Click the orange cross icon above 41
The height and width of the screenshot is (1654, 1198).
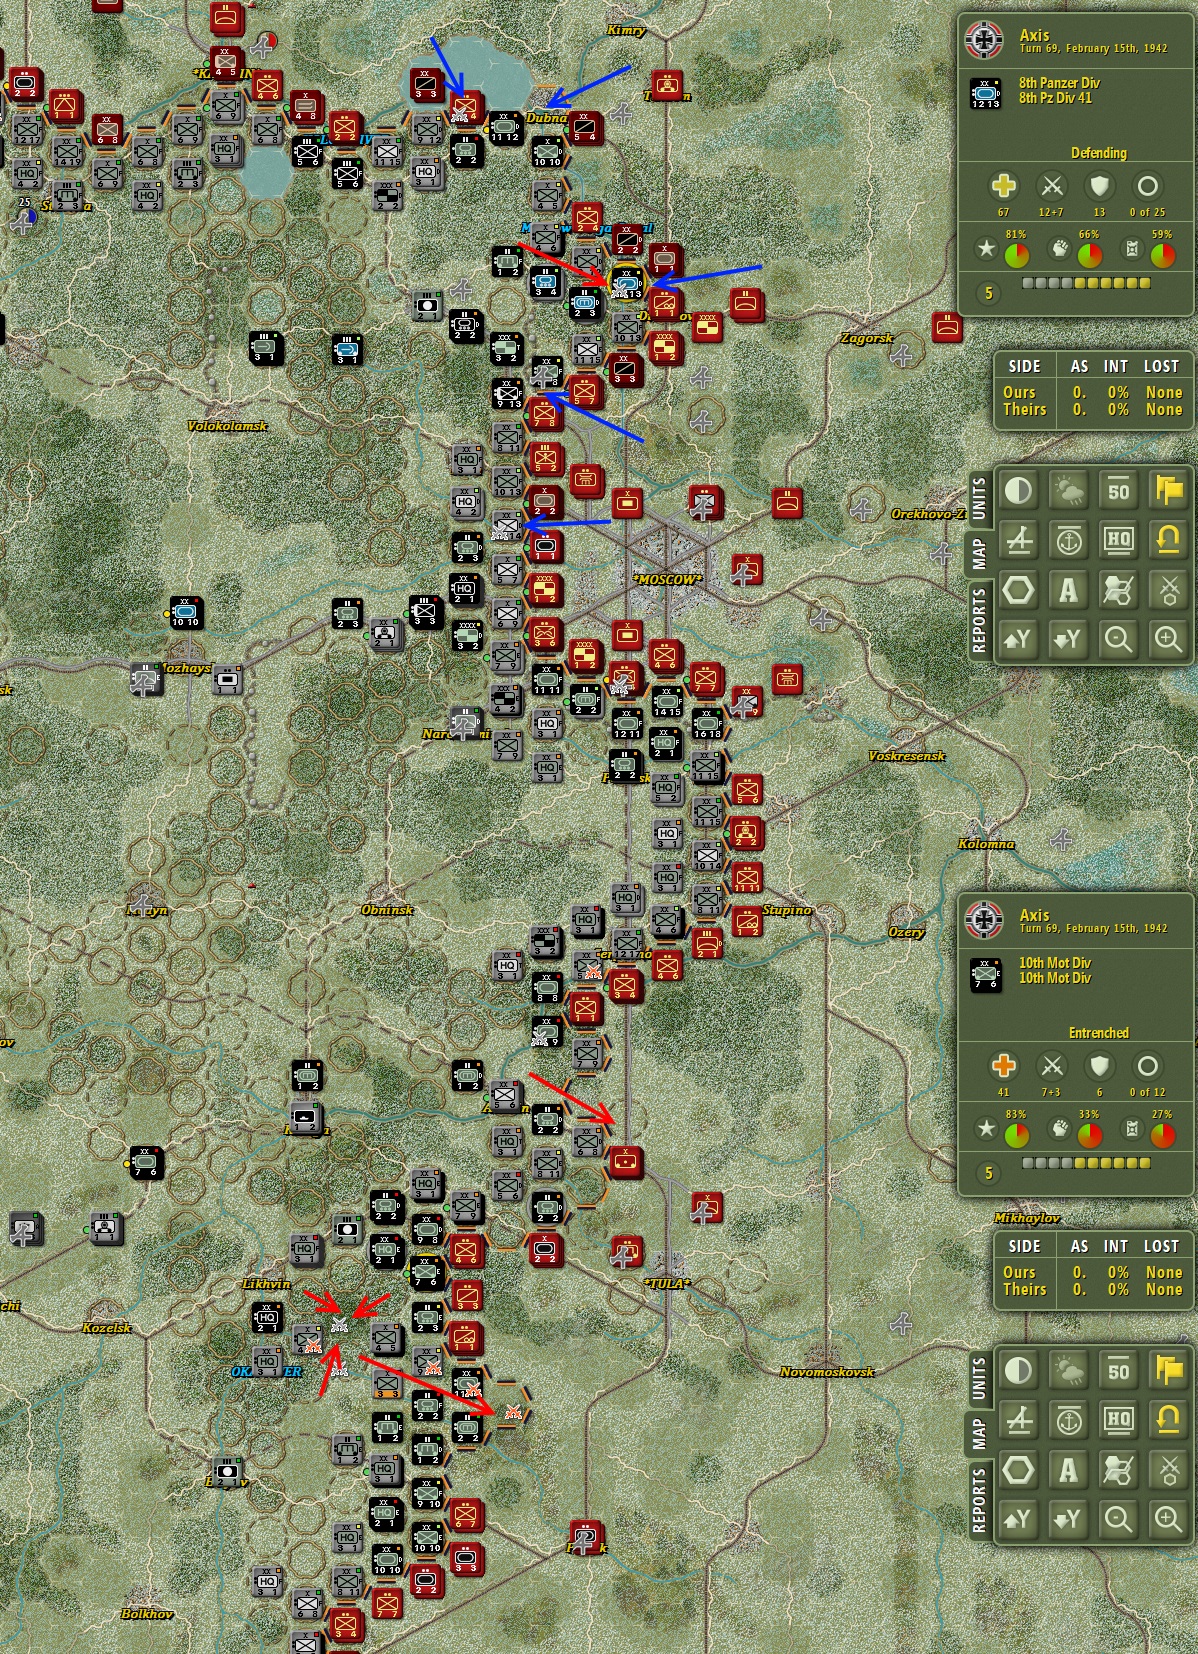1003,1066
